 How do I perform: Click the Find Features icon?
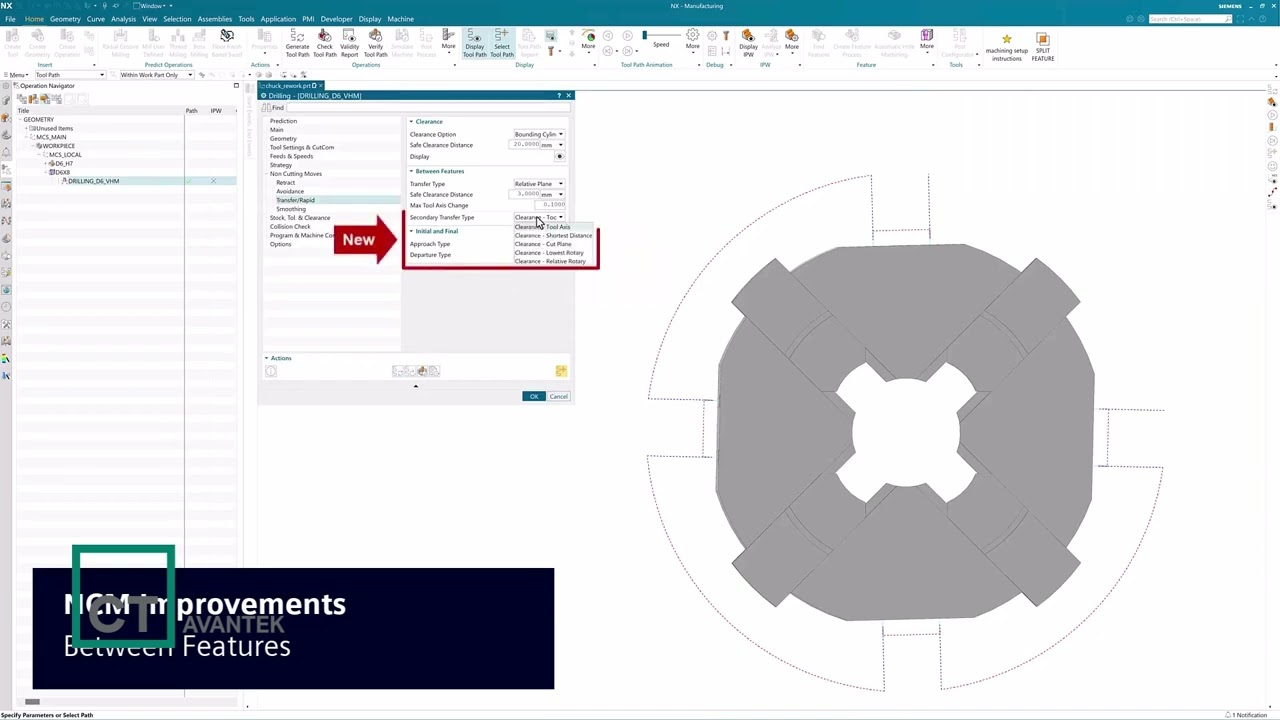tap(818, 37)
